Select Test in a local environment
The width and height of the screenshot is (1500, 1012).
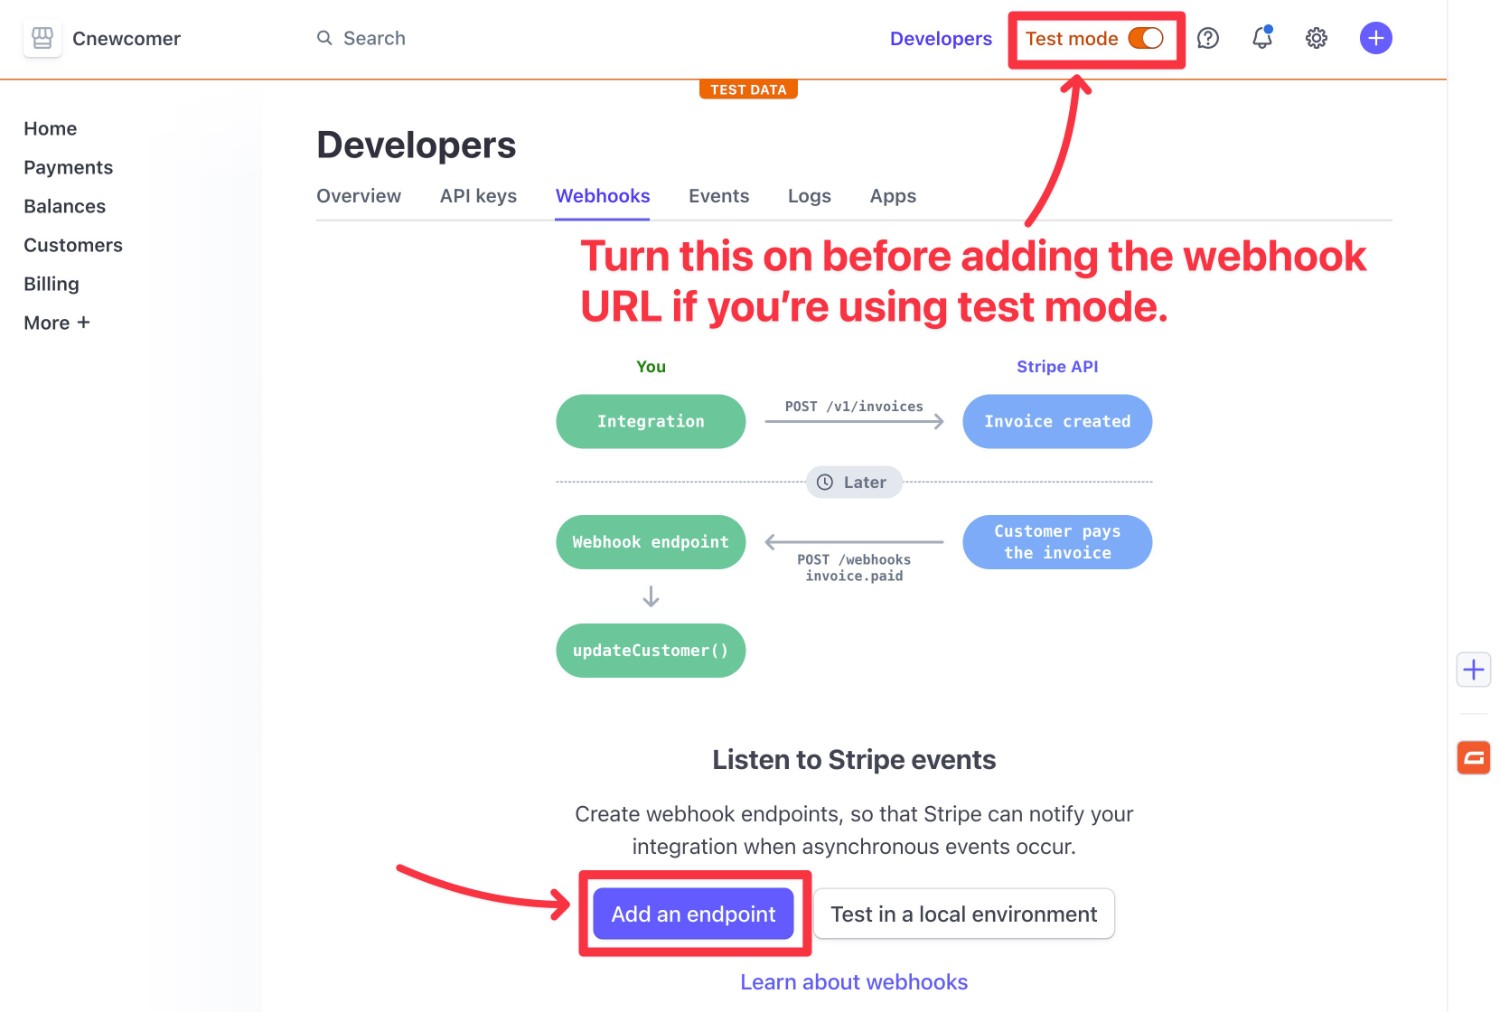click(x=963, y=913)
